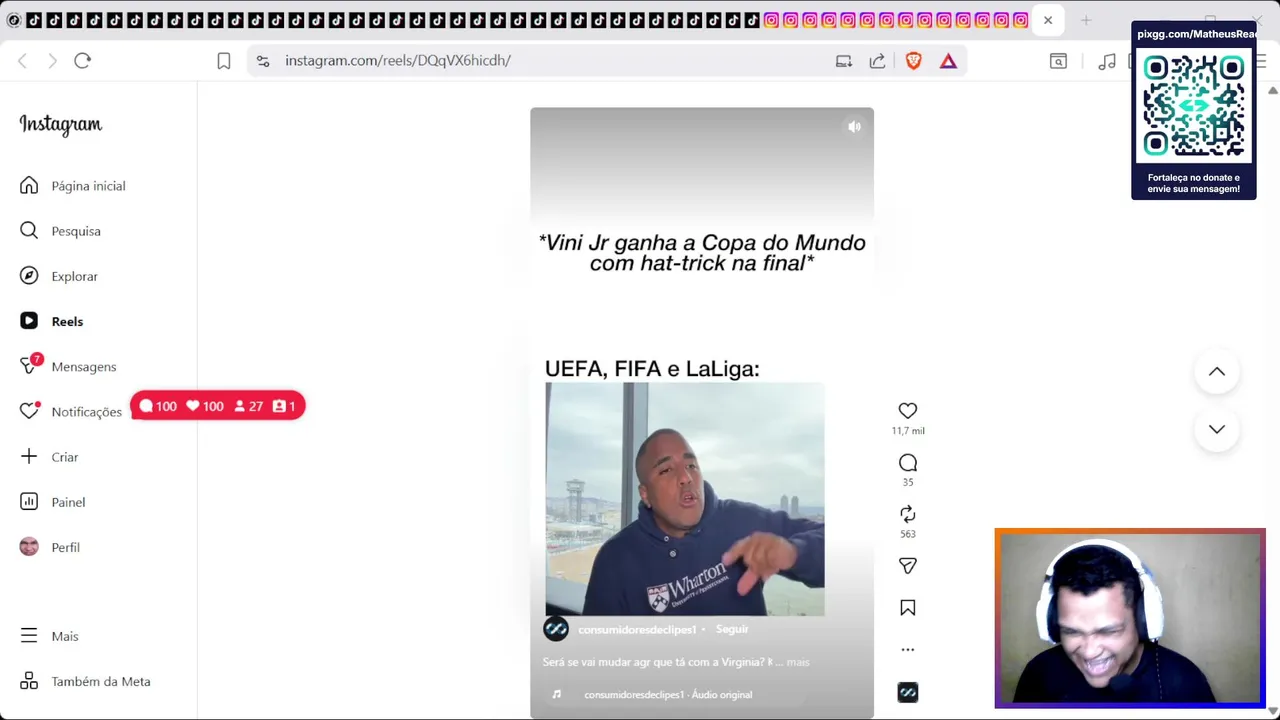1280x720 pixels.
Task: Click the 563 reposts count
Action: pyautogui.click(x=908, y=534)
